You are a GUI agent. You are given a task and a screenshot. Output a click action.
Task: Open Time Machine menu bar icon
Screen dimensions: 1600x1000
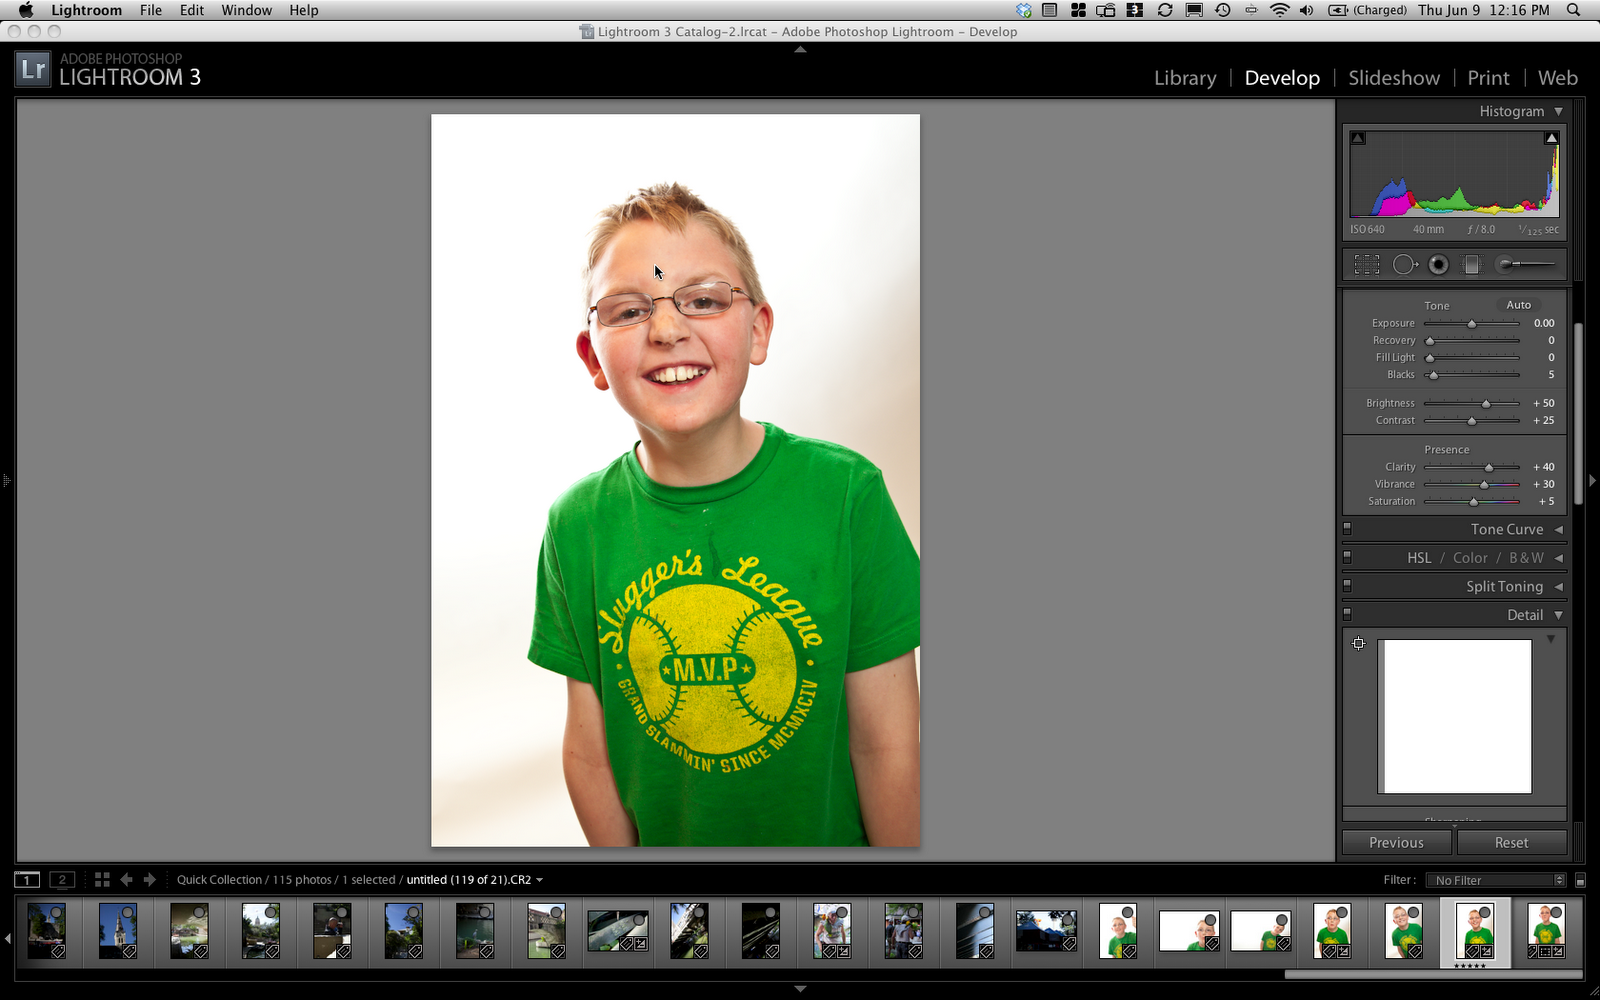pyautogui.click(x=1222, y=10)
